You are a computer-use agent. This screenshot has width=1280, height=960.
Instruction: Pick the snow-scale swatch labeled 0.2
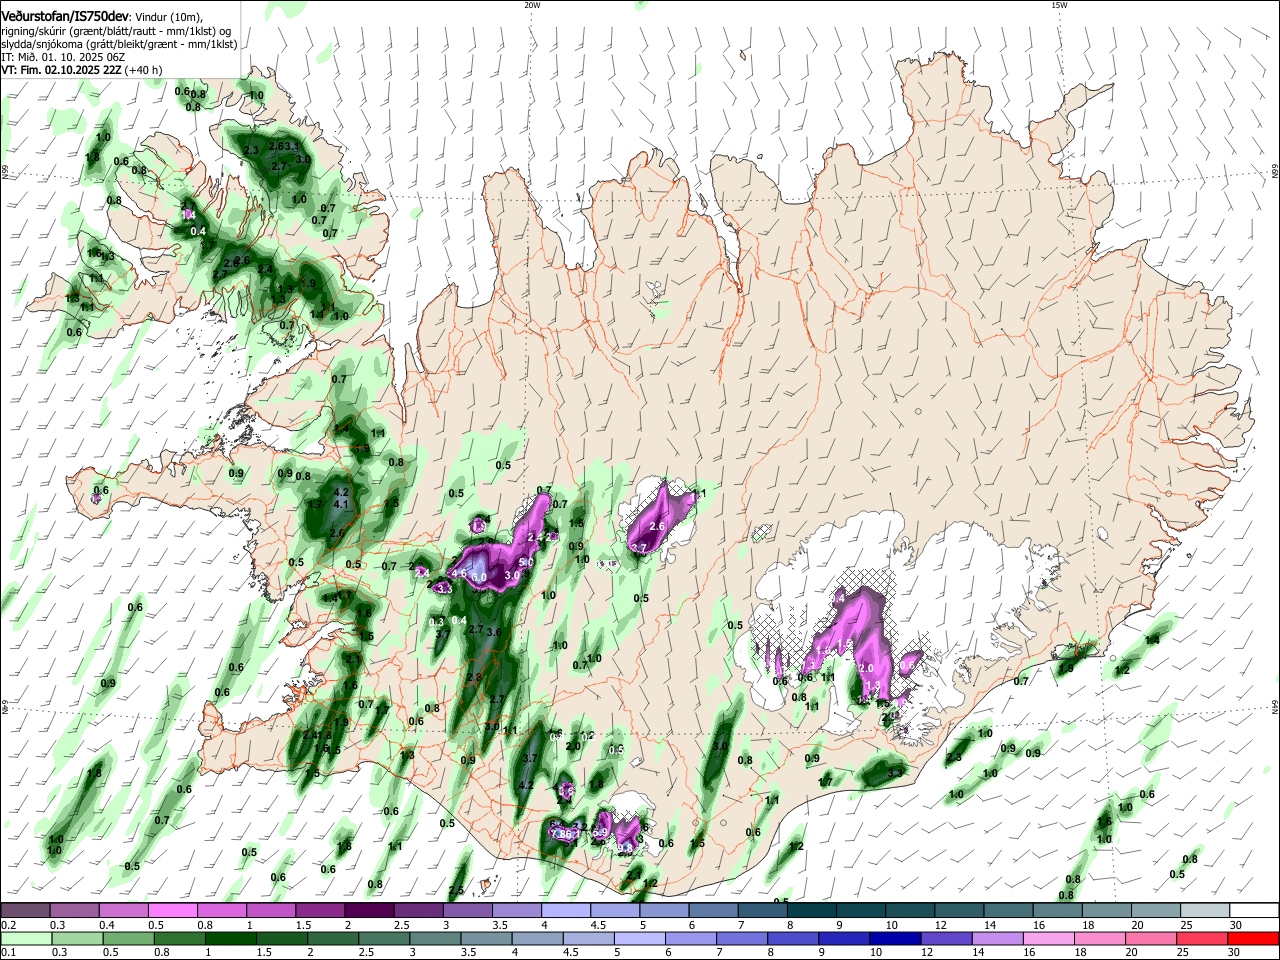[24, 910]
